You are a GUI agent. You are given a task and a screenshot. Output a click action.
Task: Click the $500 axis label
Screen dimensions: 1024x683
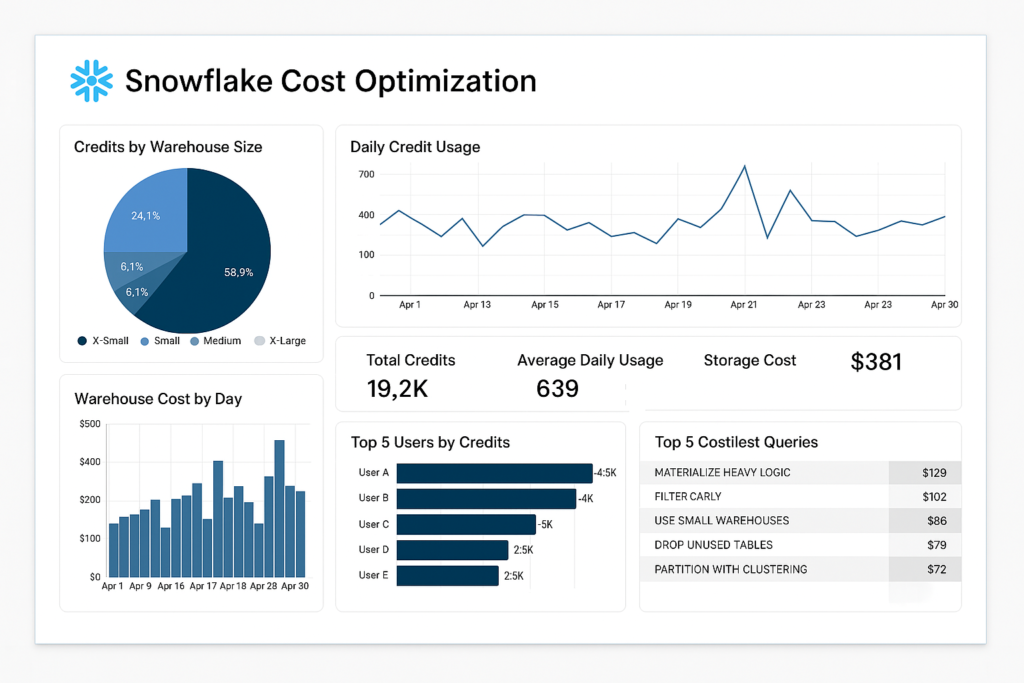[x=90, y=424]
